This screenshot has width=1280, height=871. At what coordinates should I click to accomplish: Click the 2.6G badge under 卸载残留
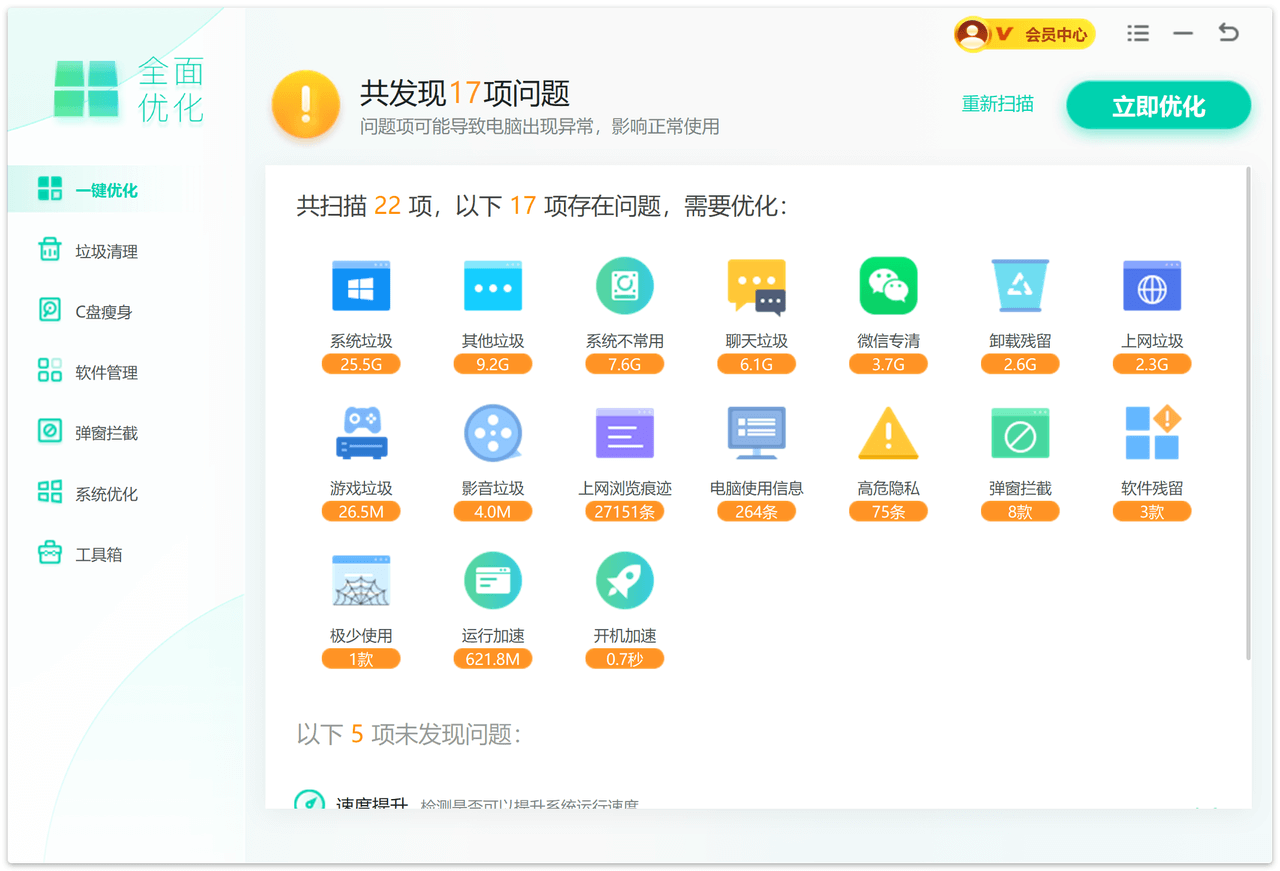tap(1020, 364)
